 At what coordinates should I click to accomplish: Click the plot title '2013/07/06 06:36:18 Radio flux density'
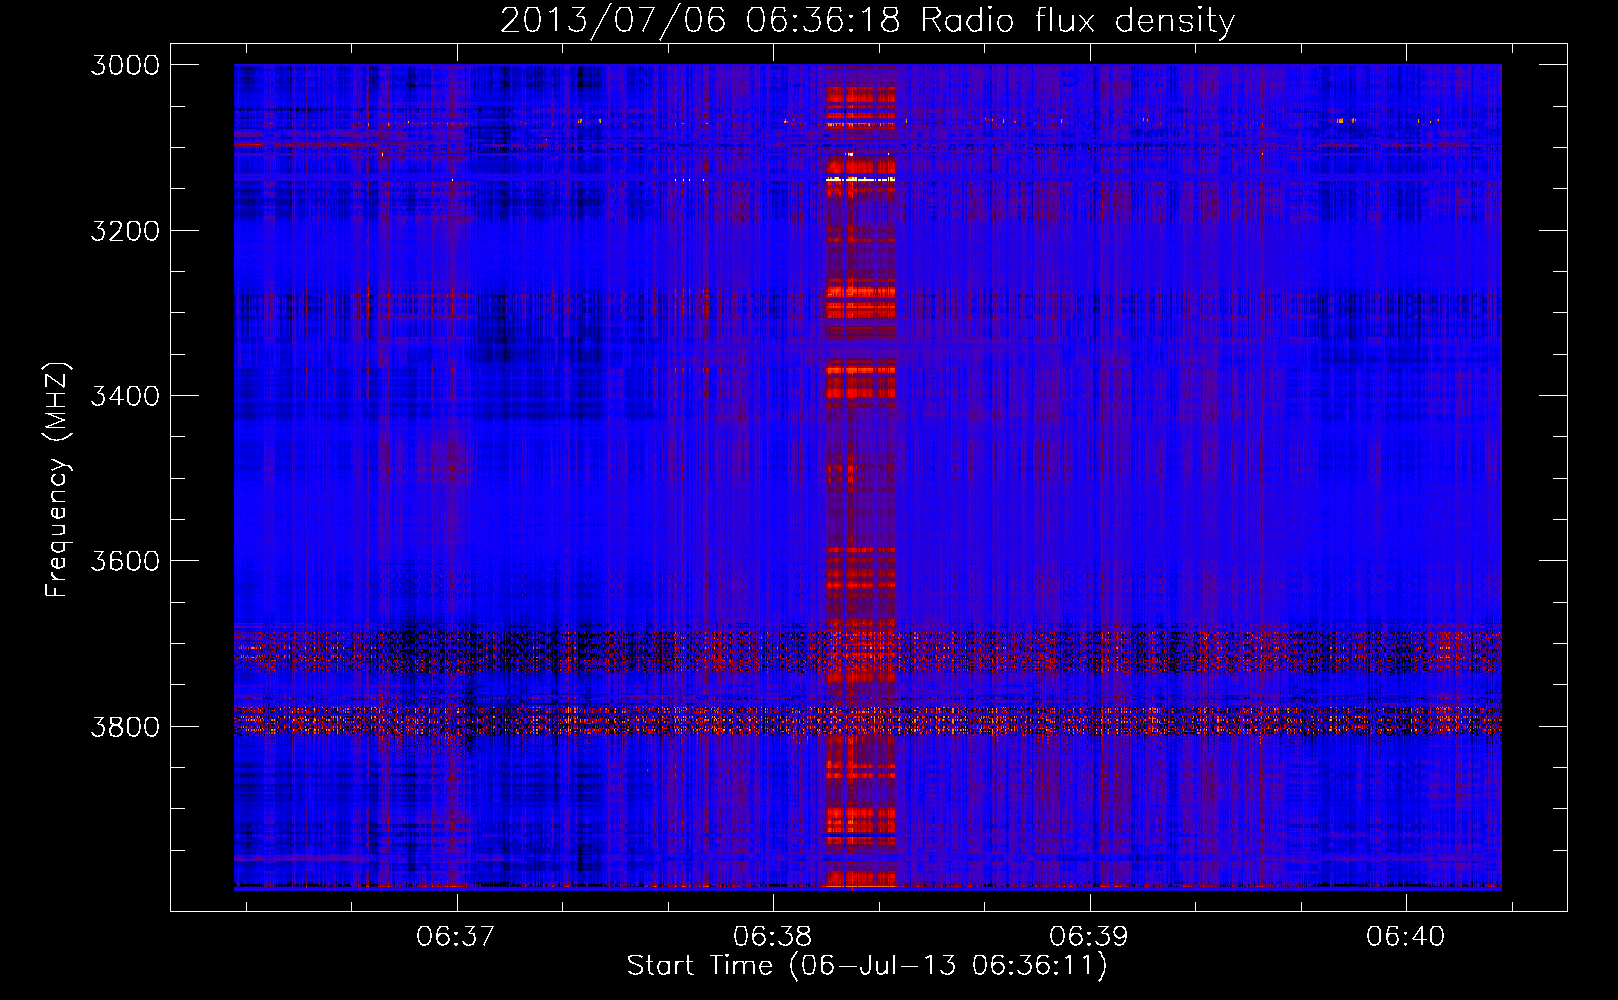(867, 20)
